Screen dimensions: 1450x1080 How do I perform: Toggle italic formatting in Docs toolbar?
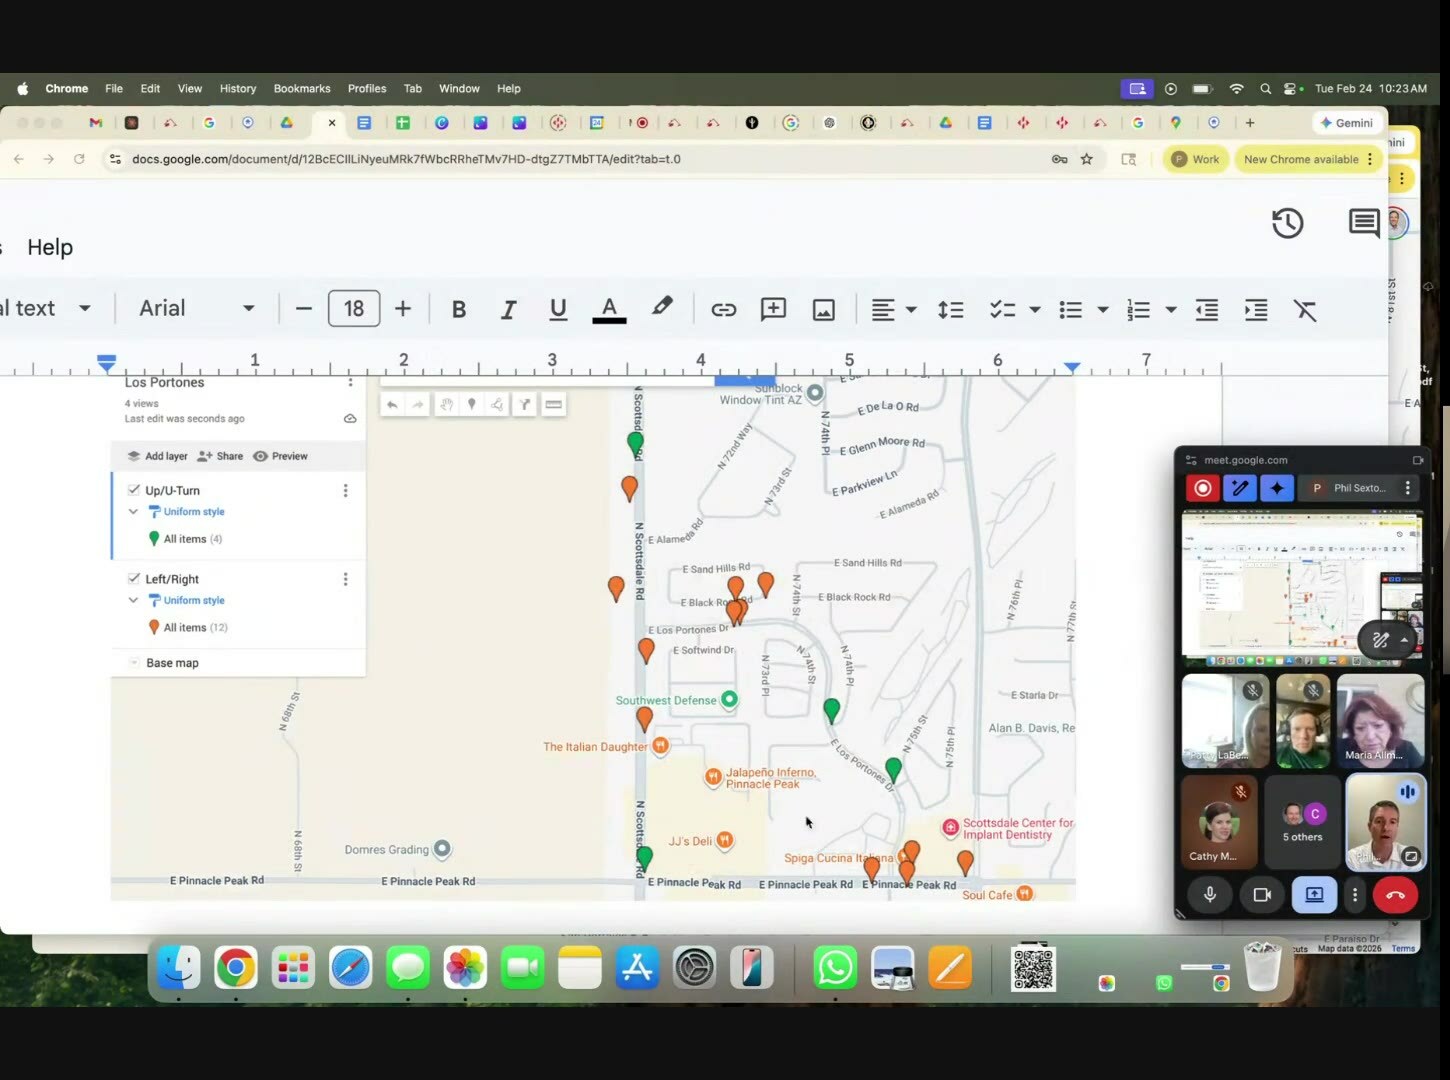click(508, 310)
